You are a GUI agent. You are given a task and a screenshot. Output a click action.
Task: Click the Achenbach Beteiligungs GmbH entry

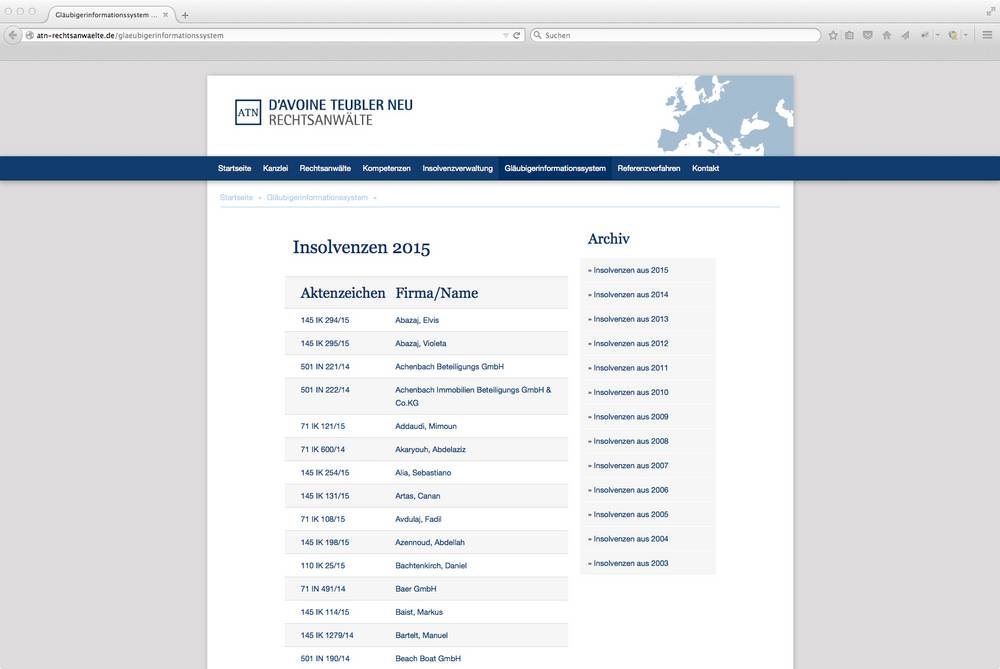click(449, 367)
